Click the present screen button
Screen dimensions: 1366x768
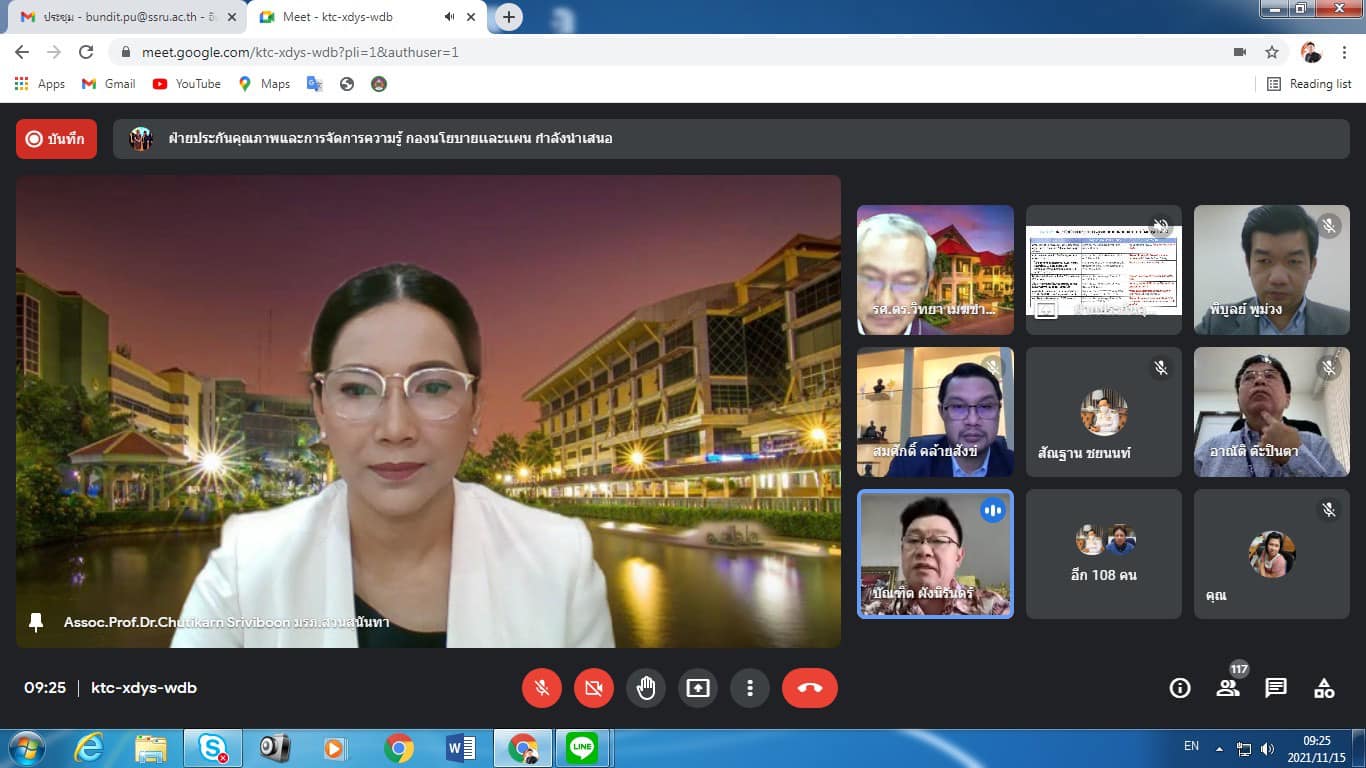[x=698, y=688]
